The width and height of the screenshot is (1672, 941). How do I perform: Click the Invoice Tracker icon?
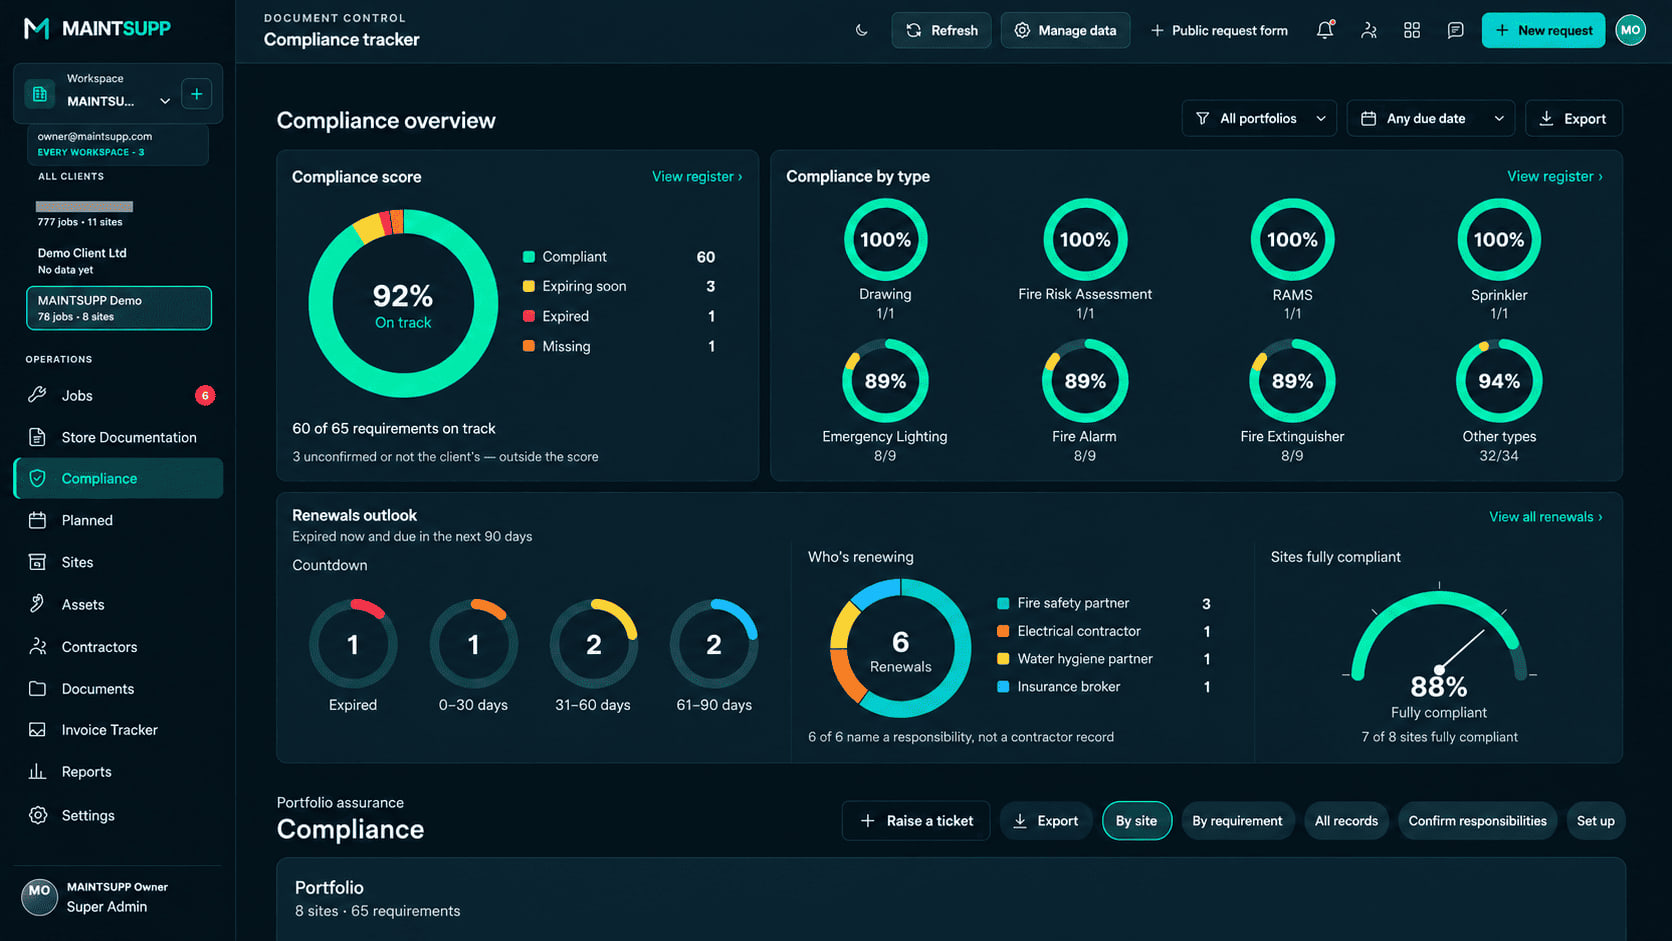pyautogui.click(x=37, y=730)
